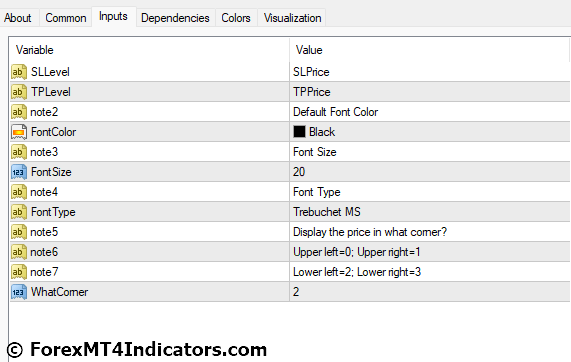This screenshot has width=571, height=362.
Task: Select the Inputs tab
Action: tap(113, 16)
